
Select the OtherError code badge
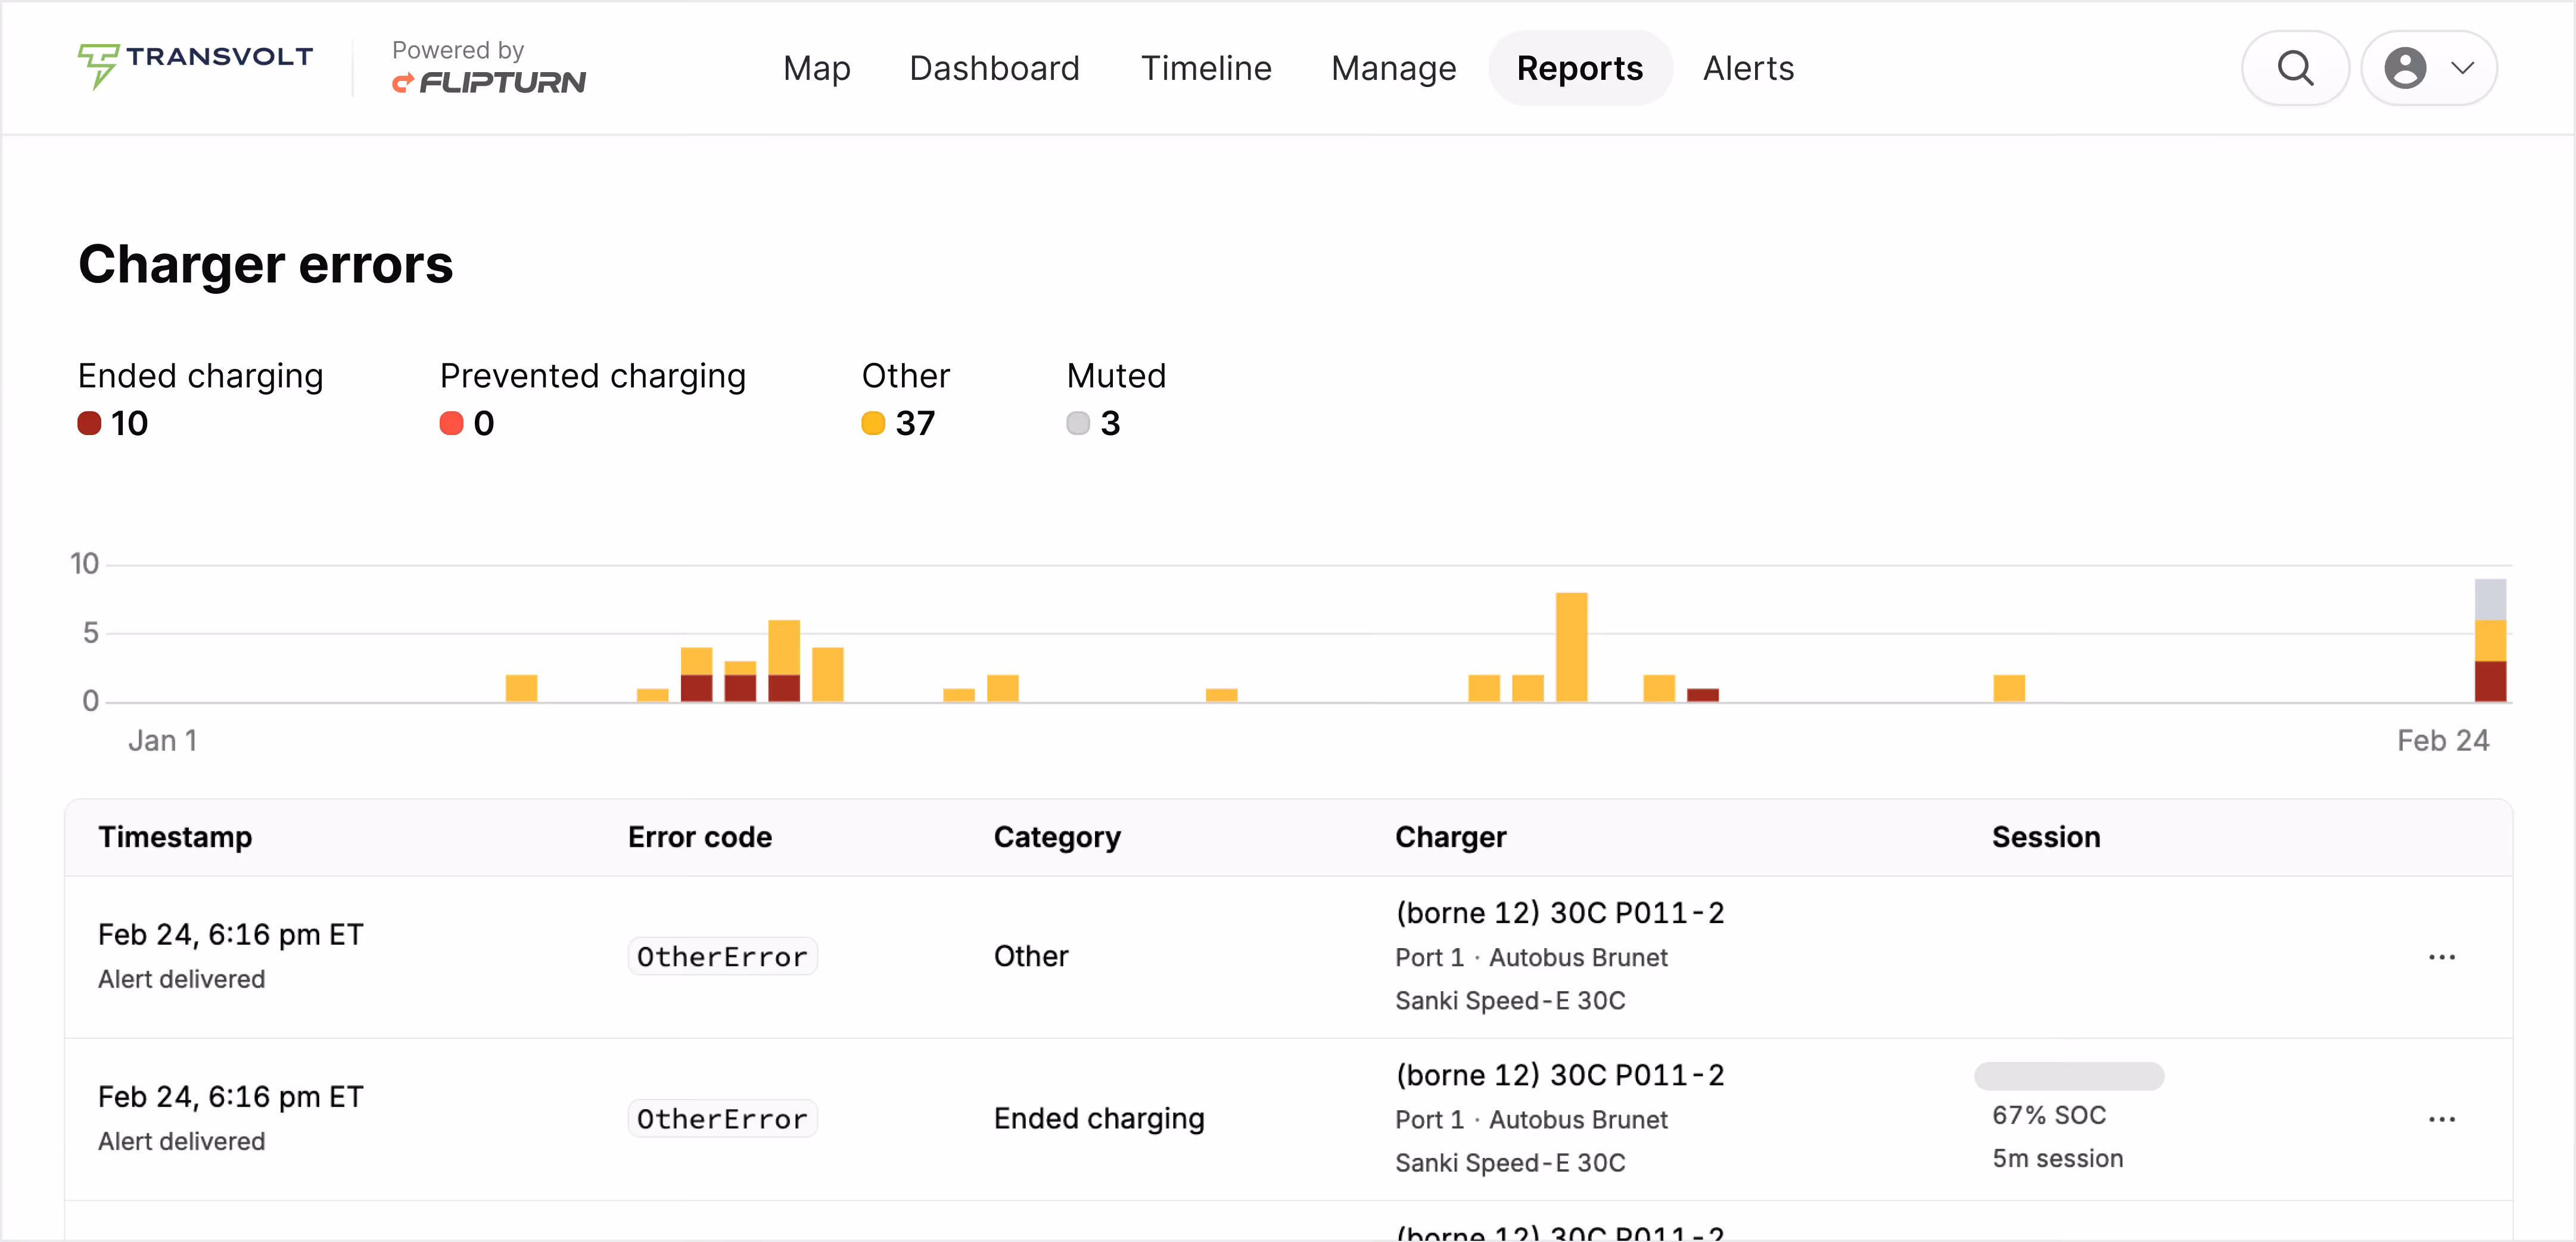(x=722, y=956)
